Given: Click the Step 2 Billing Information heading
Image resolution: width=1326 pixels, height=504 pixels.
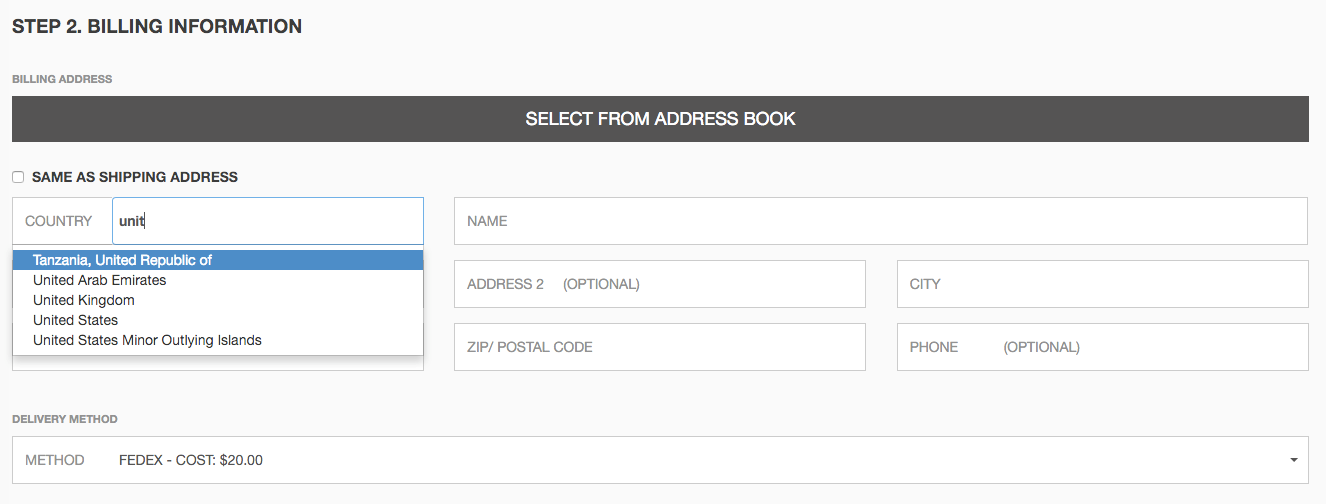Looking at the screenshot, I should (x=157, y=27).
